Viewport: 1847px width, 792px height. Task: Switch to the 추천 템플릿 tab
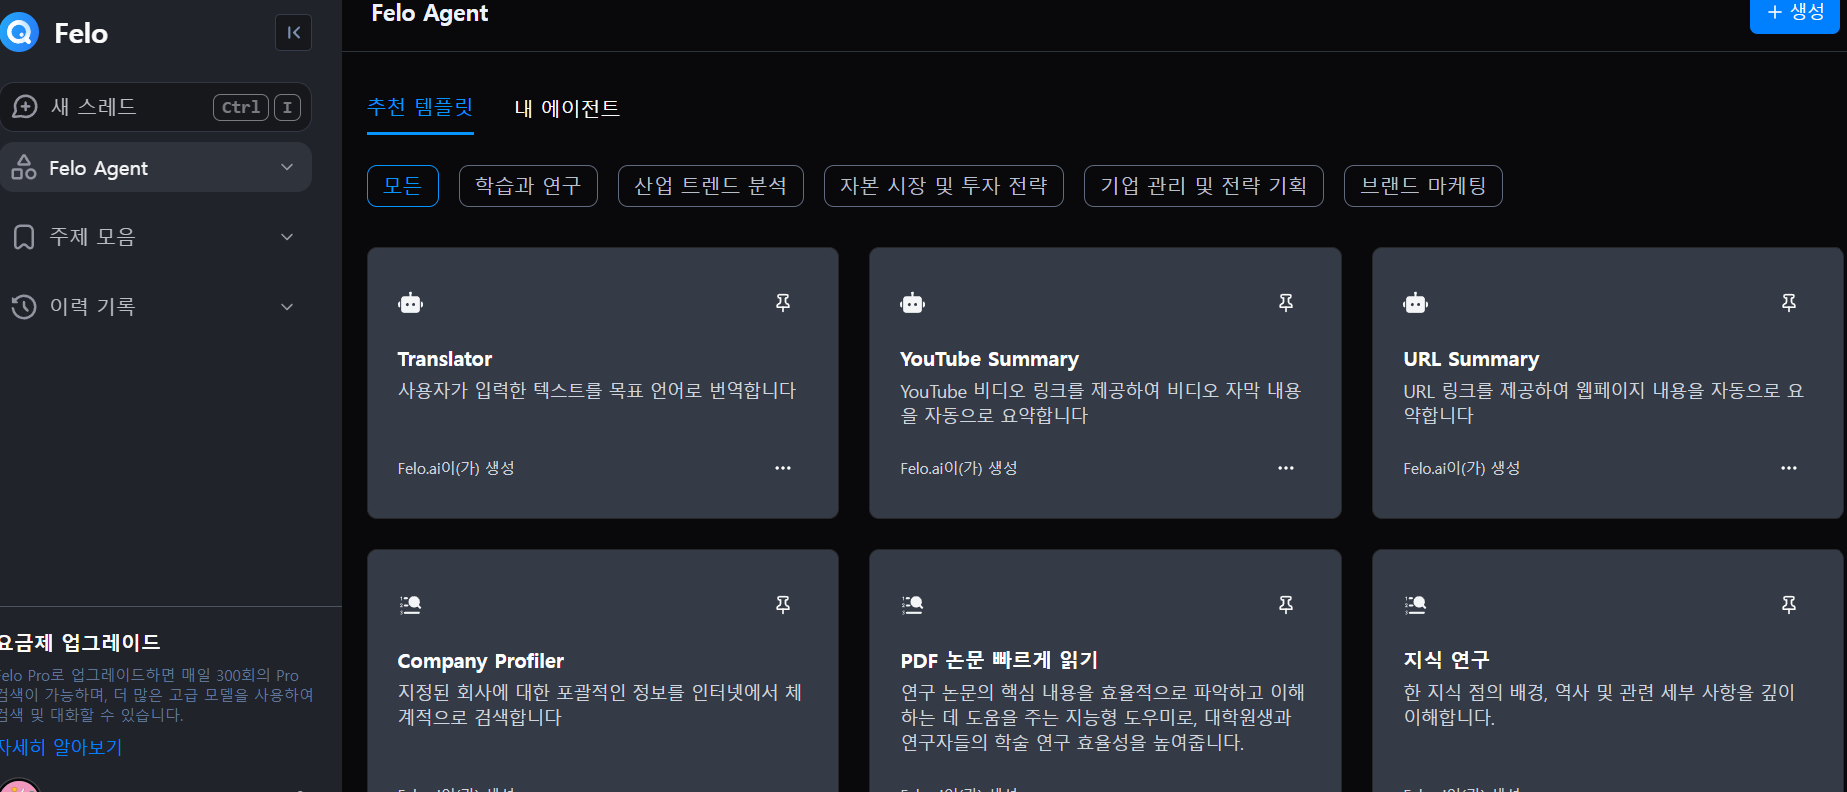click(x=420, y=107)
